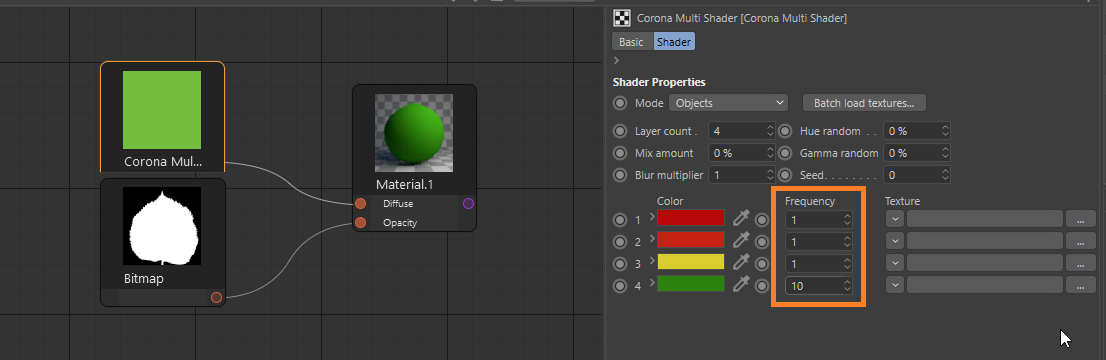Toggle color row 1 animation dot

click(x=620, y=220)
